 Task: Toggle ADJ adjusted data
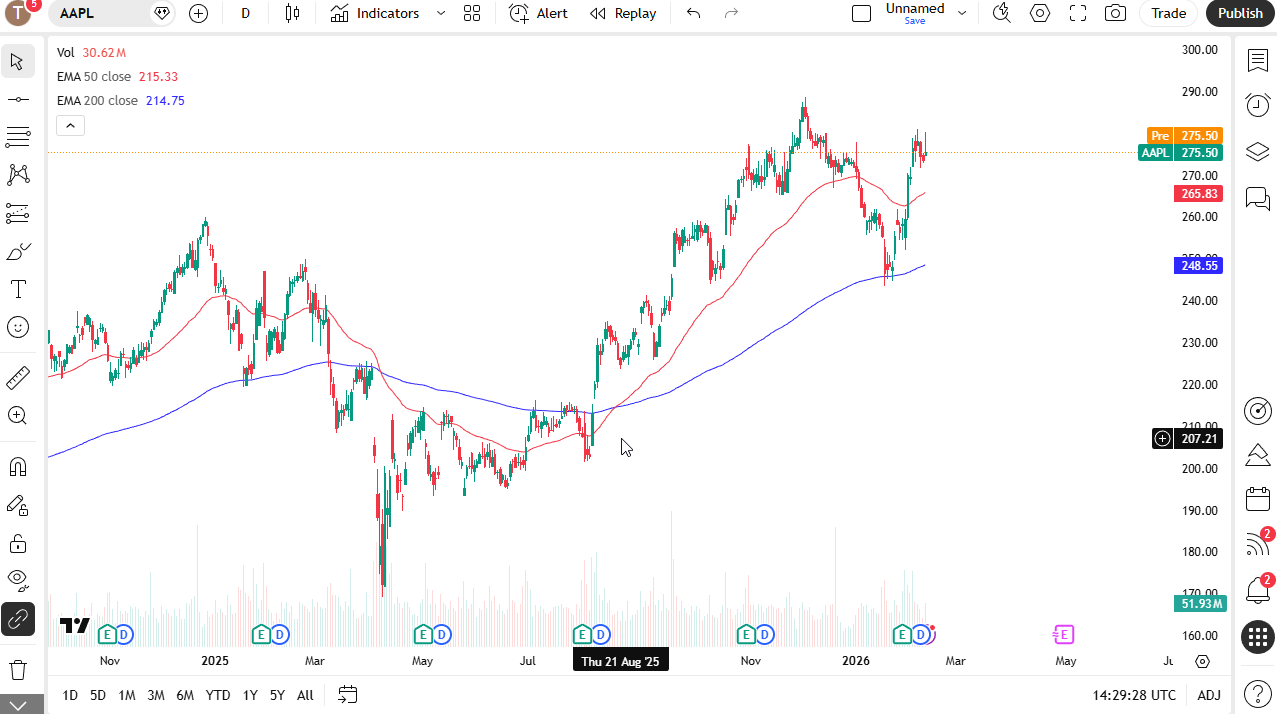pos(1209,695)
